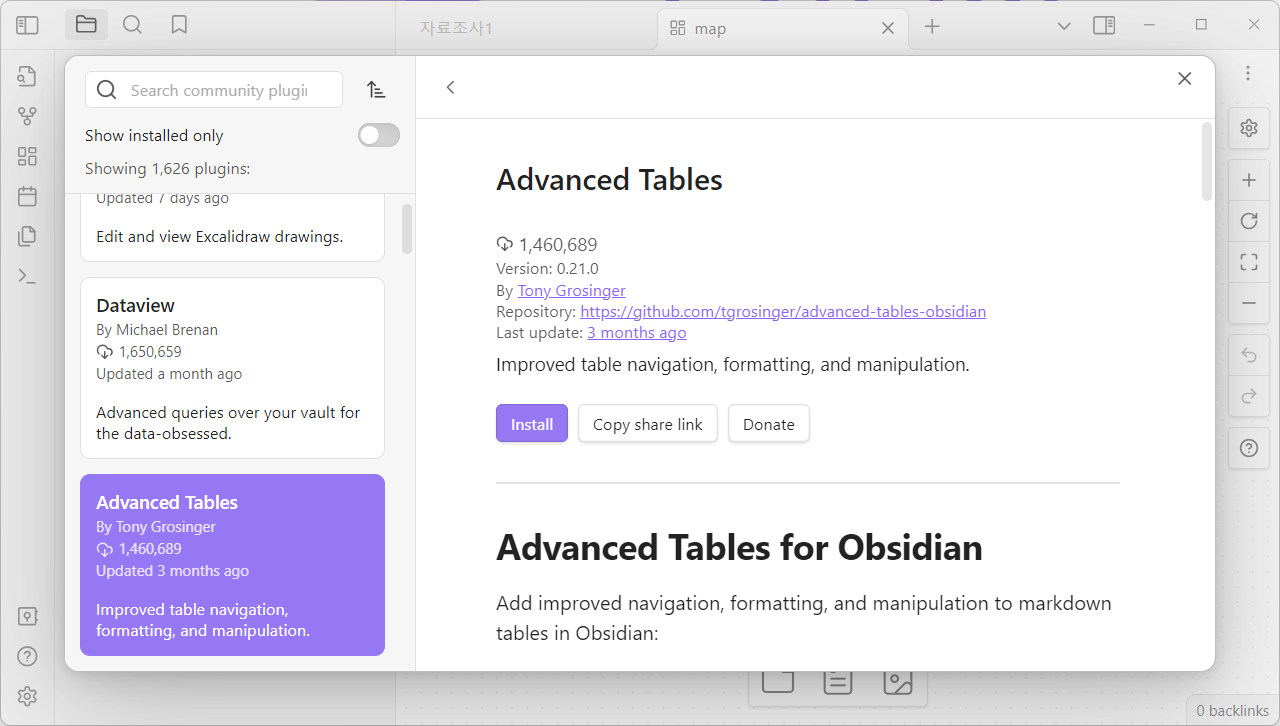Open the file explorer folder icon
Viewport: 1280px width, 726px height.
pyautogui.click(x=86, y=25)
